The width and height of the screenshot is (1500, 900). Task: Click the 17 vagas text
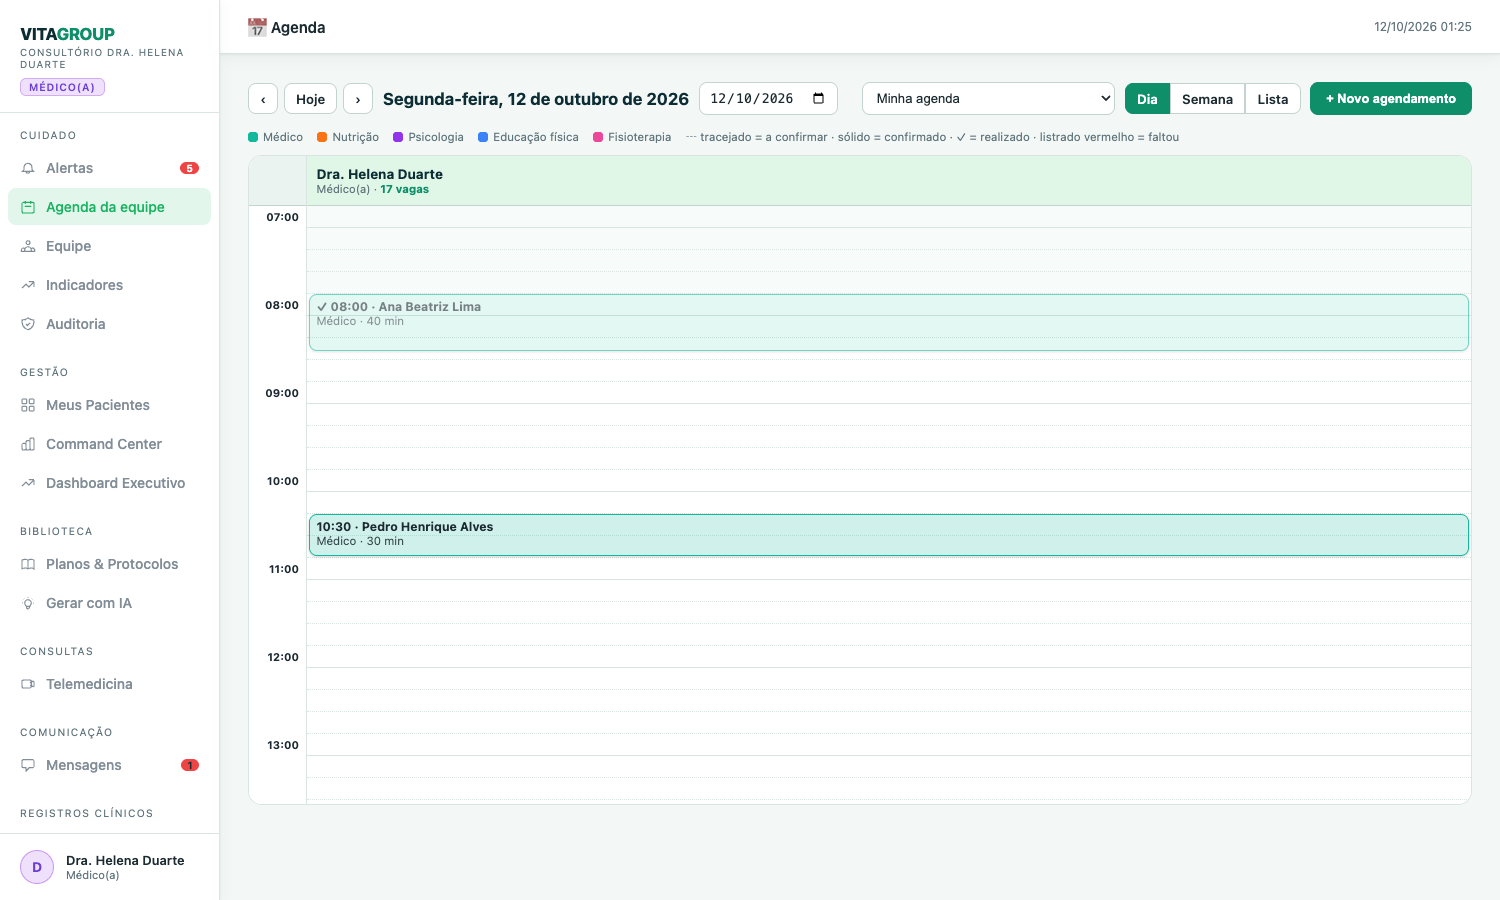(x=404, y=189)
